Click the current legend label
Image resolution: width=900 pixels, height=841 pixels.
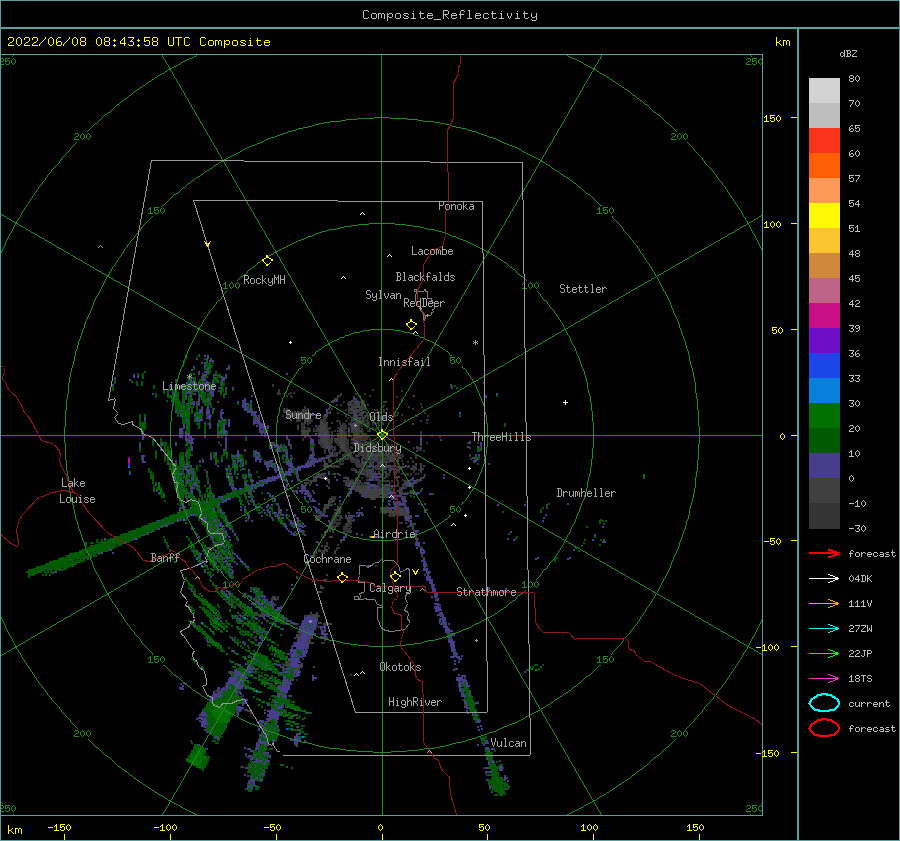869,704
